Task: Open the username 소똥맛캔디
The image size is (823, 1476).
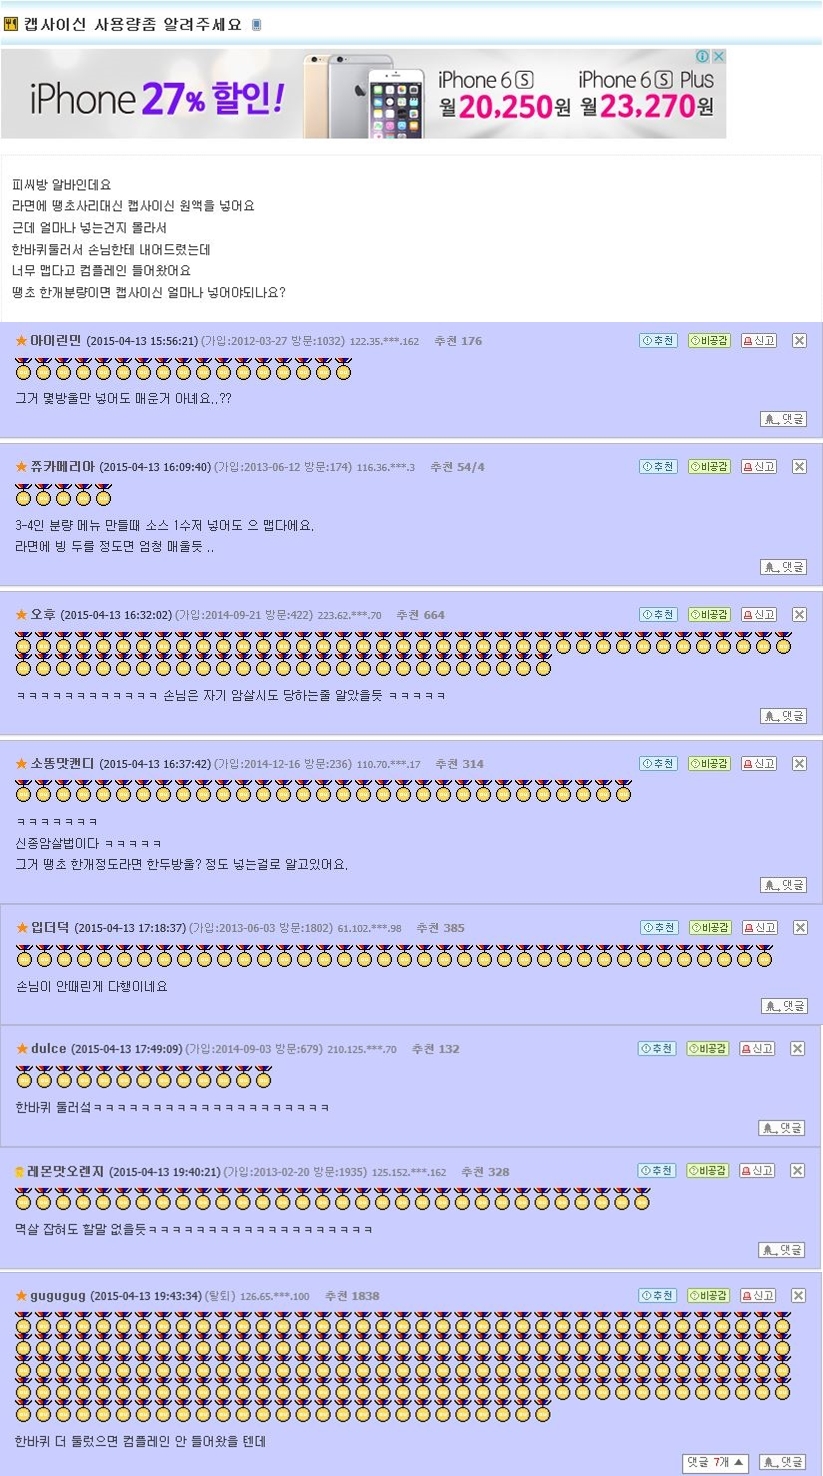Action: (x=62, y=764)
